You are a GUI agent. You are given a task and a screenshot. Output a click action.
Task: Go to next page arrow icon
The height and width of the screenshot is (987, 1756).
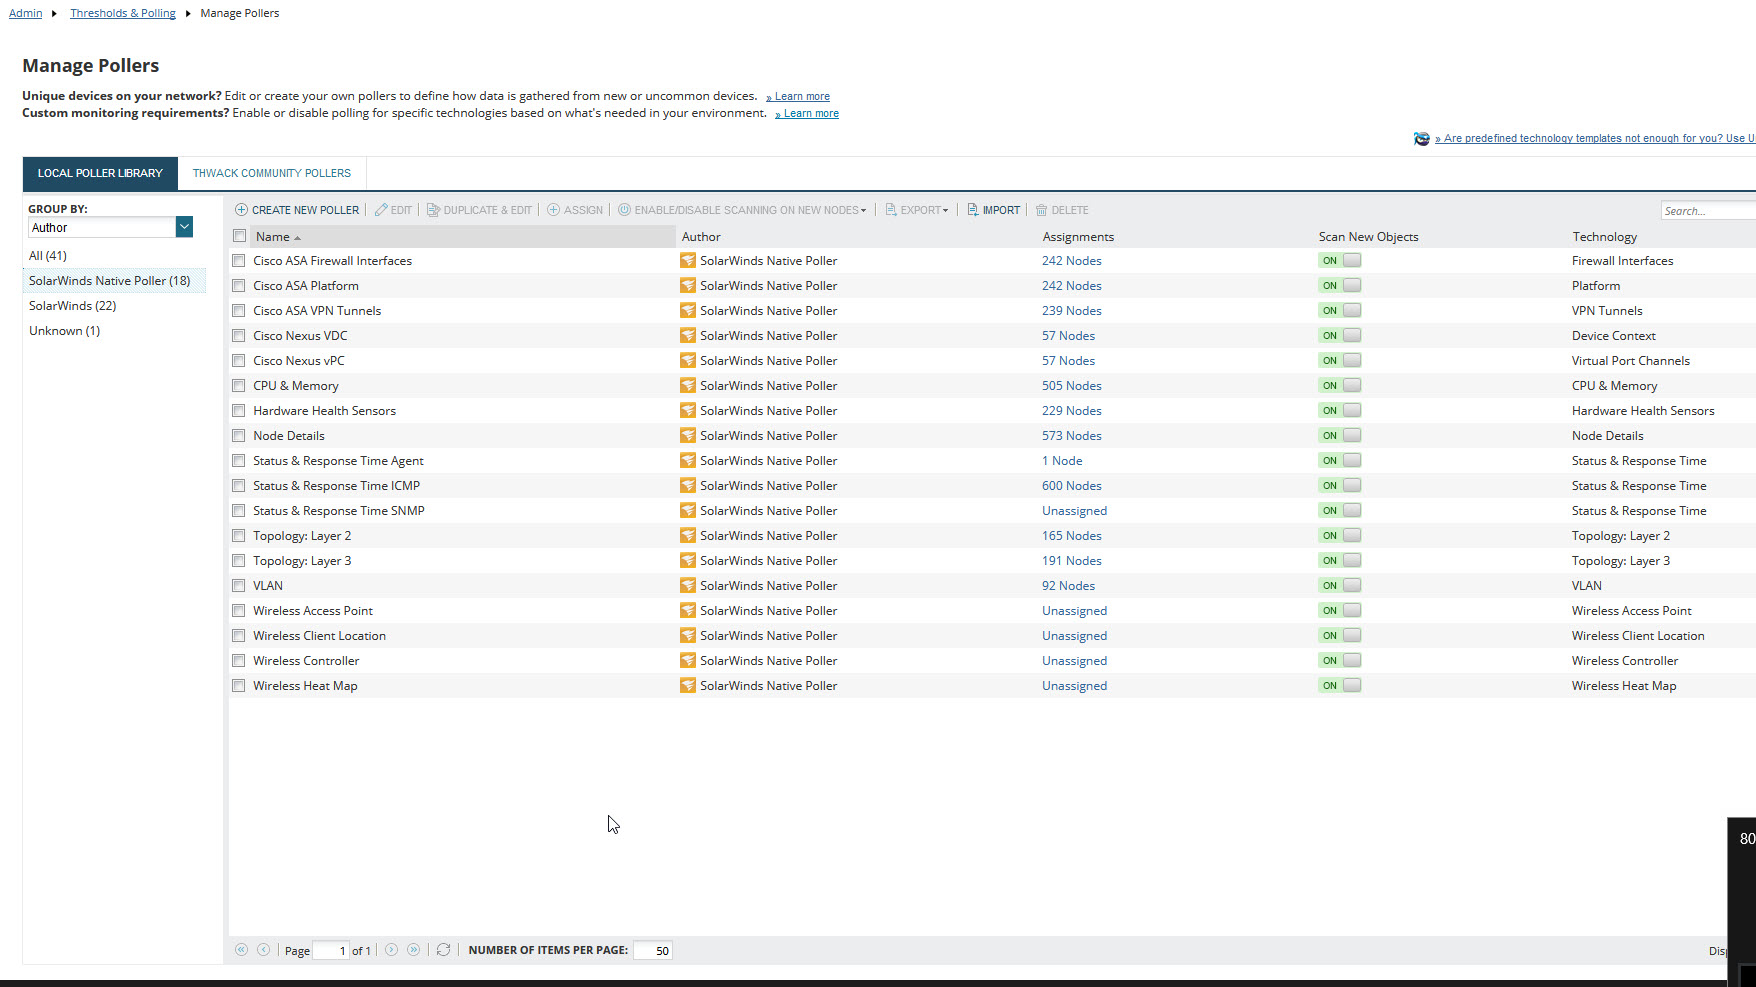tap(391, 950)
